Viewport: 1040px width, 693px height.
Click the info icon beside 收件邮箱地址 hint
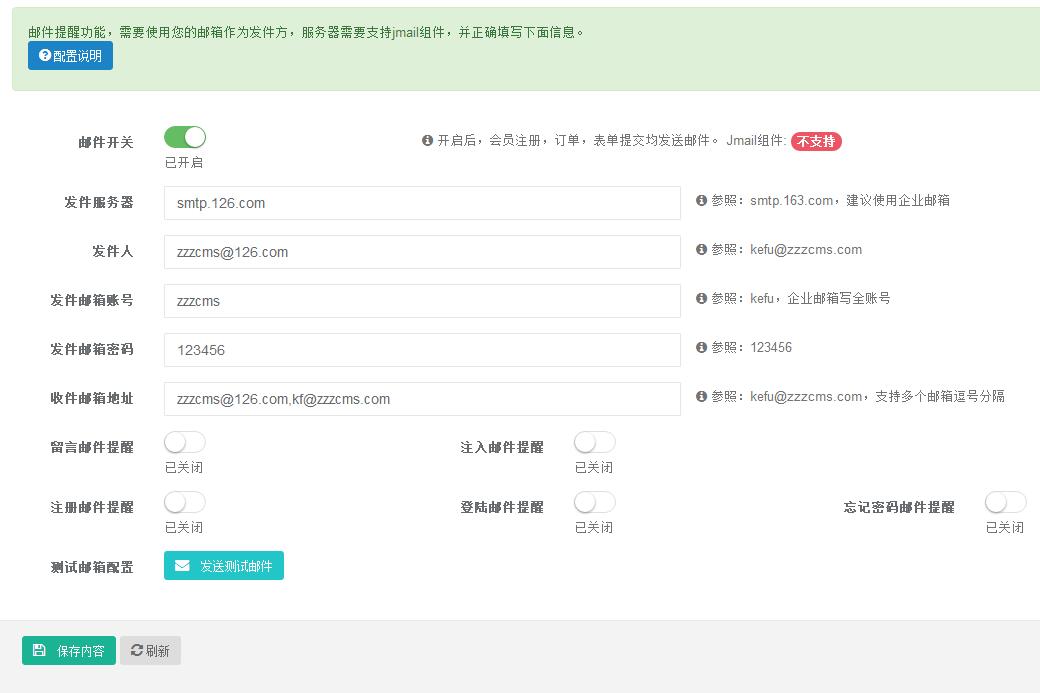(x=702, y=396)
